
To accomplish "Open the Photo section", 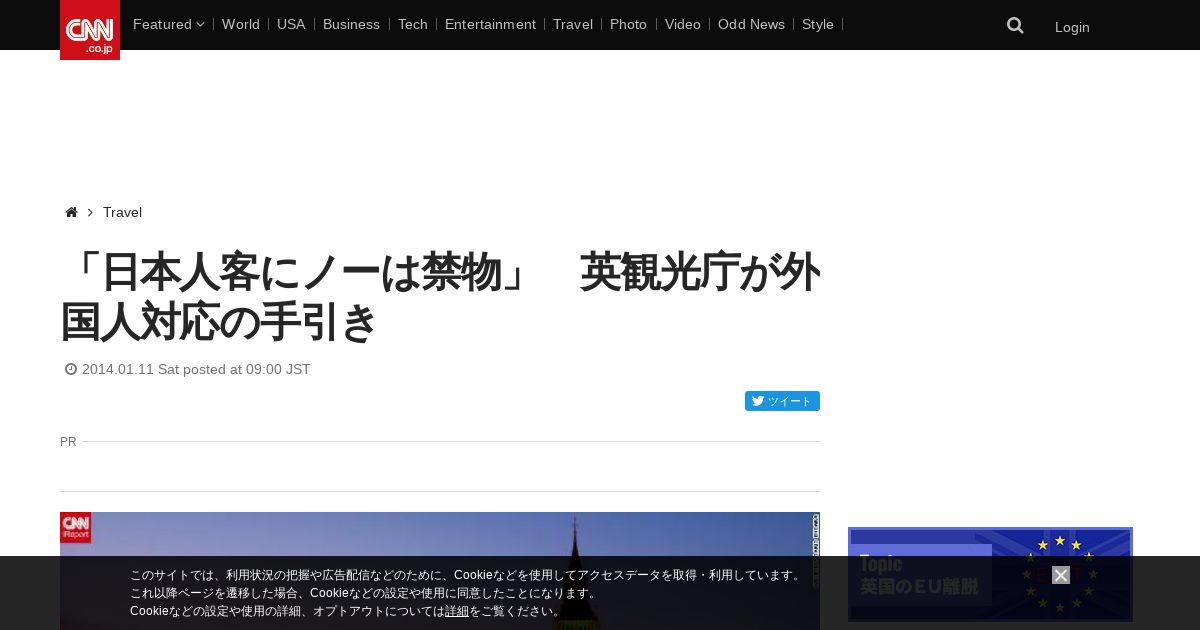I will pos(628,24).
